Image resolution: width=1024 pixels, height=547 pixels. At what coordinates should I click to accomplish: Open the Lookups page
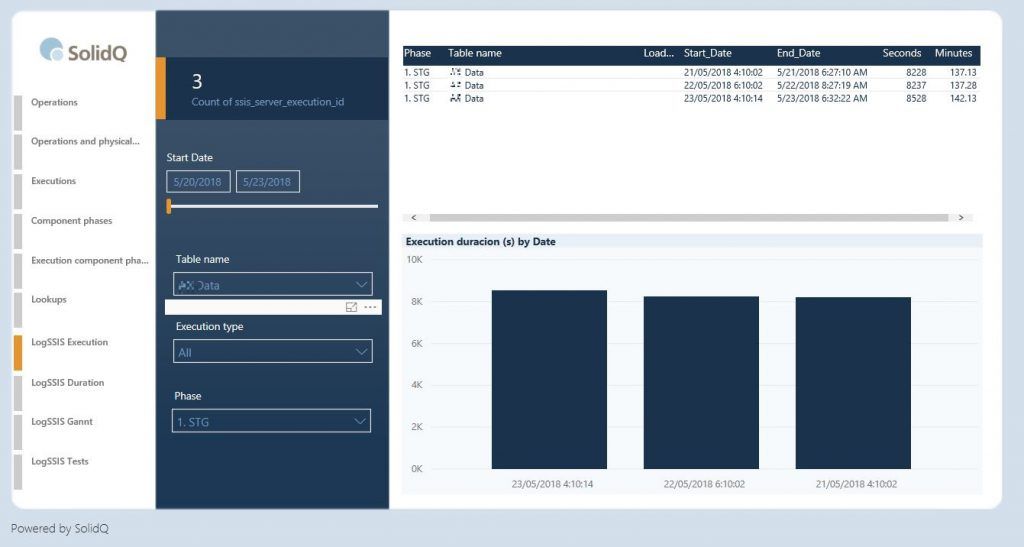48,299
